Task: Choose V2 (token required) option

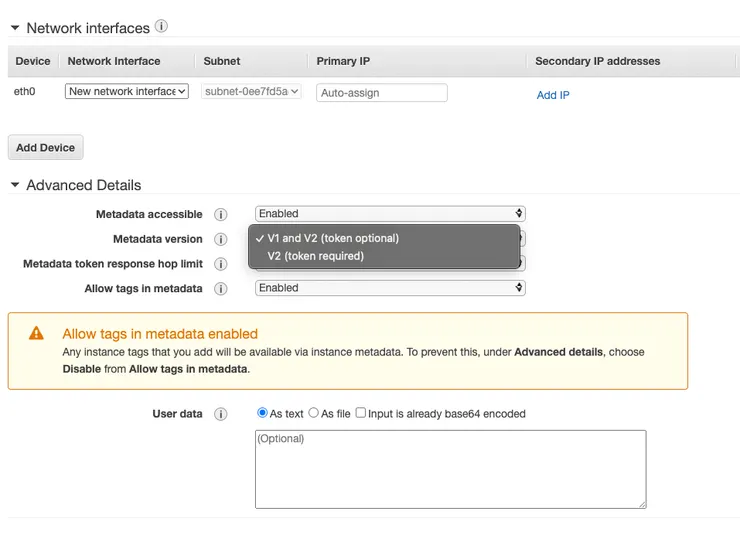Action: click(x=316, y=256)
